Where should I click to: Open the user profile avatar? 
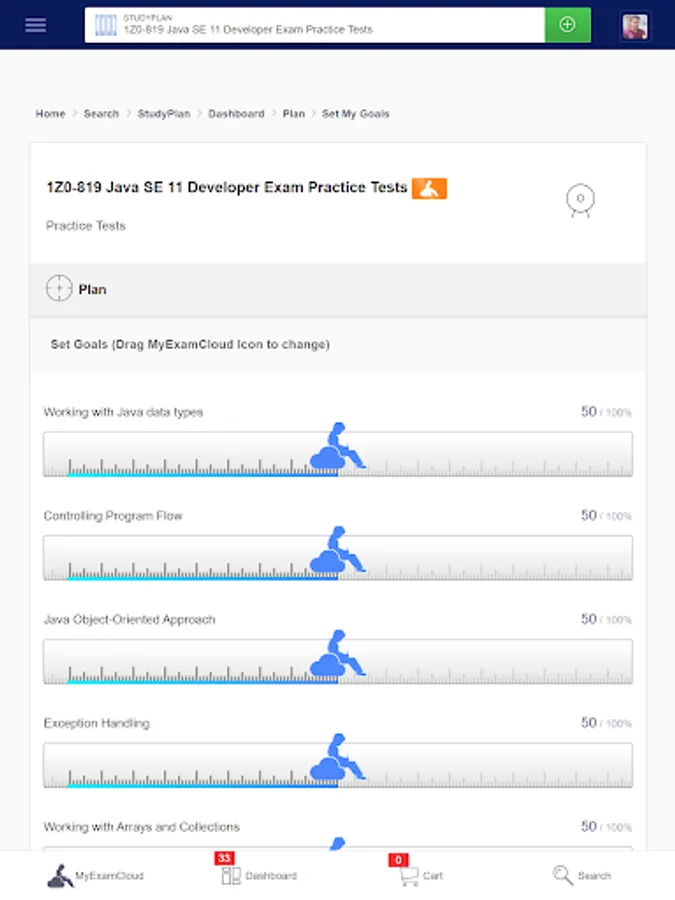635,26
